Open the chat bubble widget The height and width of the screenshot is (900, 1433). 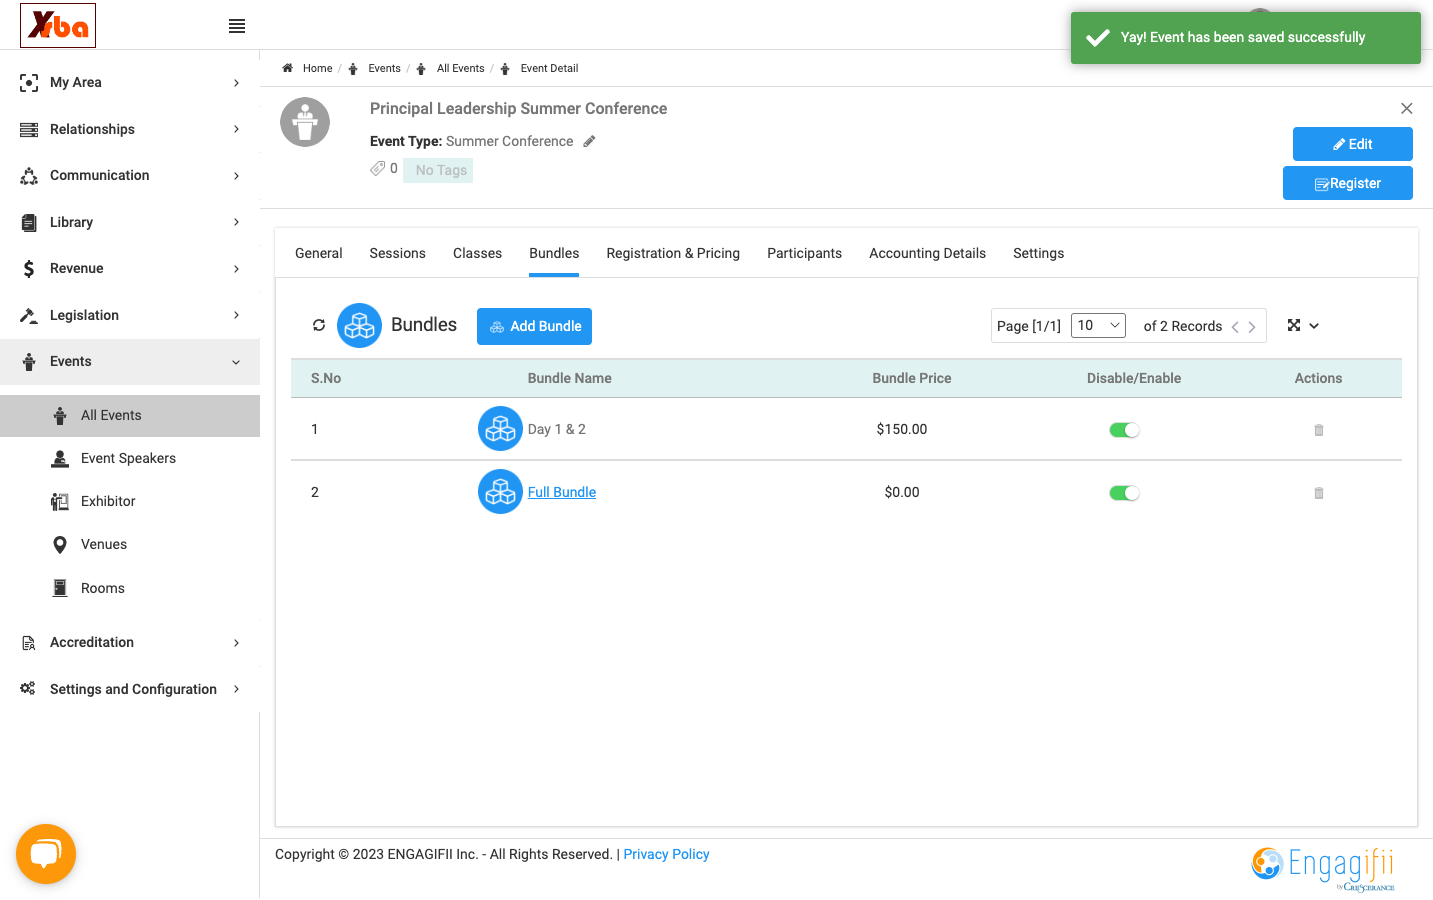[46, 854]
